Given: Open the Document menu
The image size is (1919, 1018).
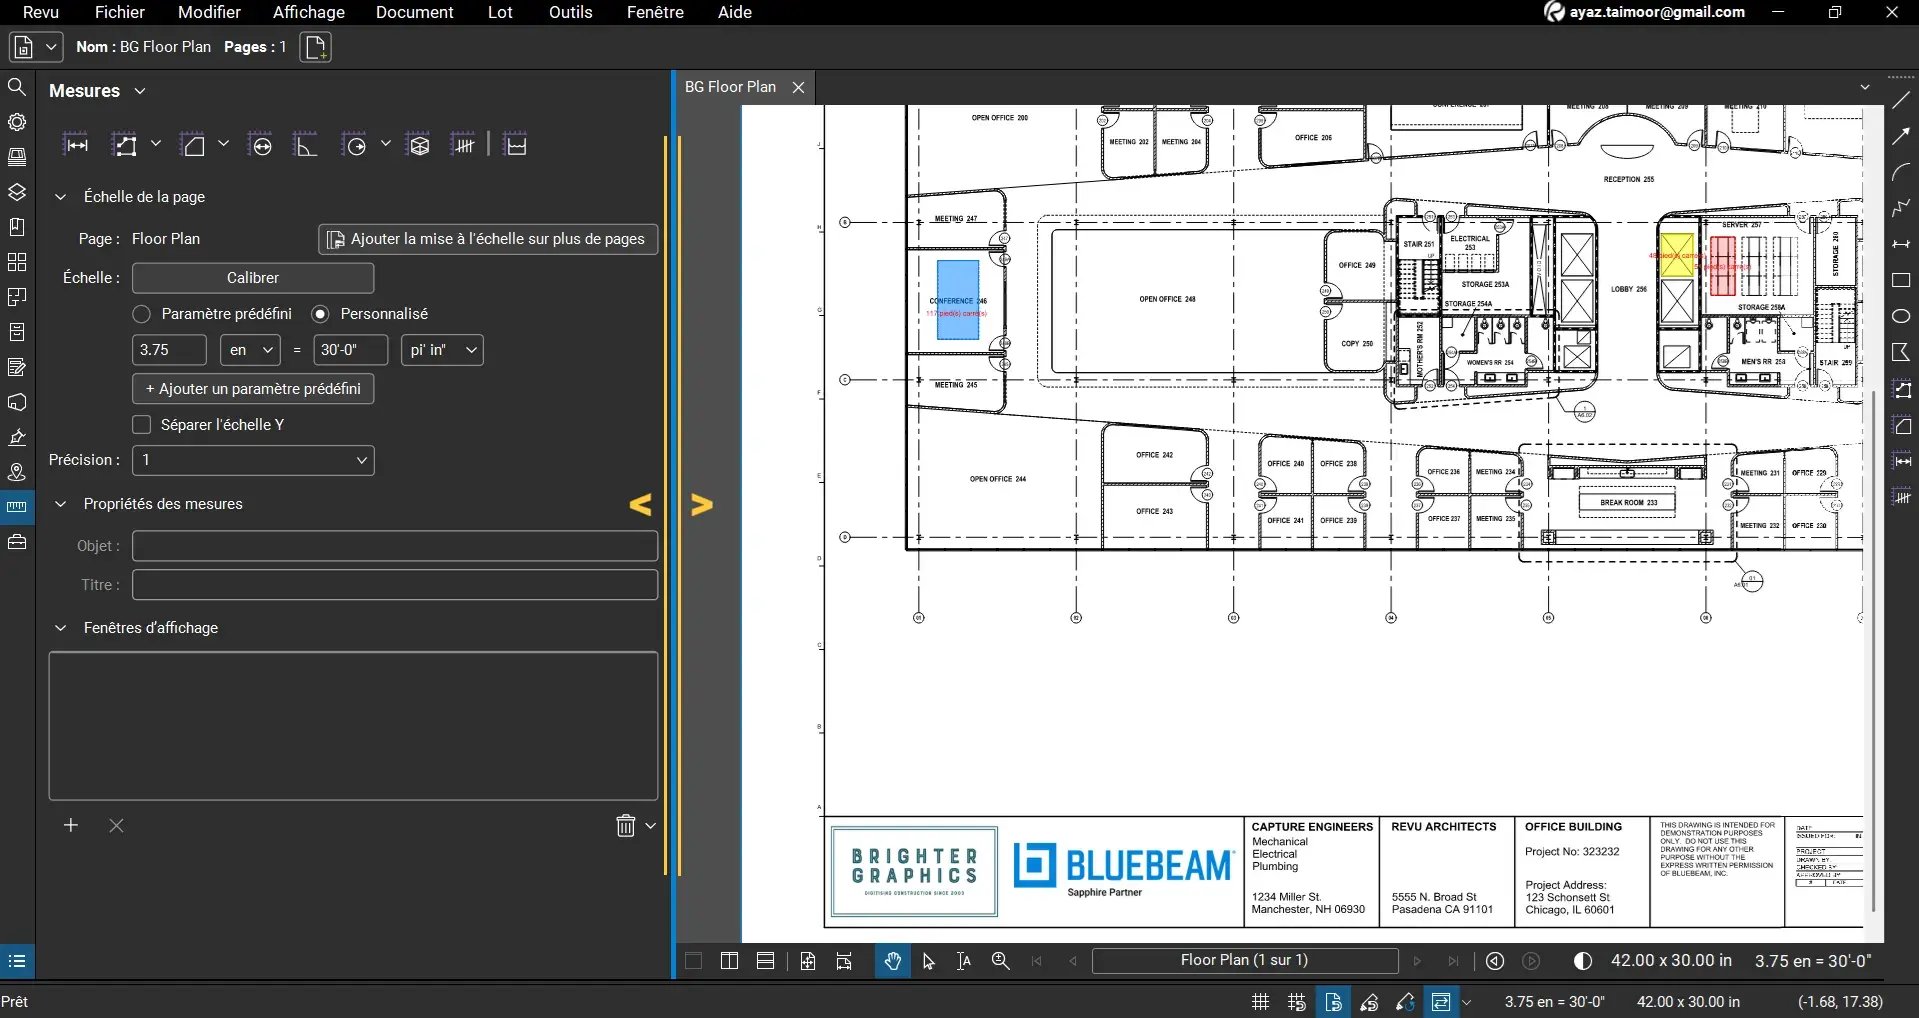Looking at the screenshot, I should 415,12.
